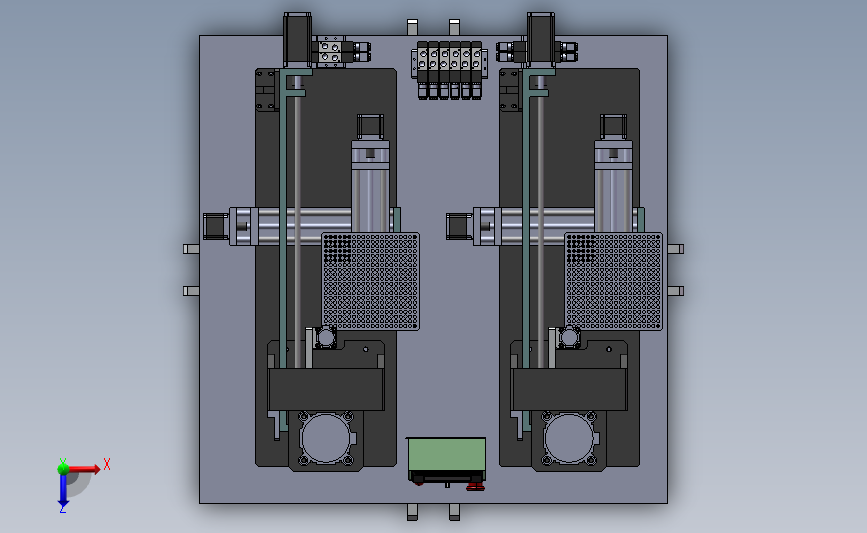Image resolution: width=867 pixels, height=533 pixels.
Task: Select the left perforated tray
Action: click(x=370, y=281)
